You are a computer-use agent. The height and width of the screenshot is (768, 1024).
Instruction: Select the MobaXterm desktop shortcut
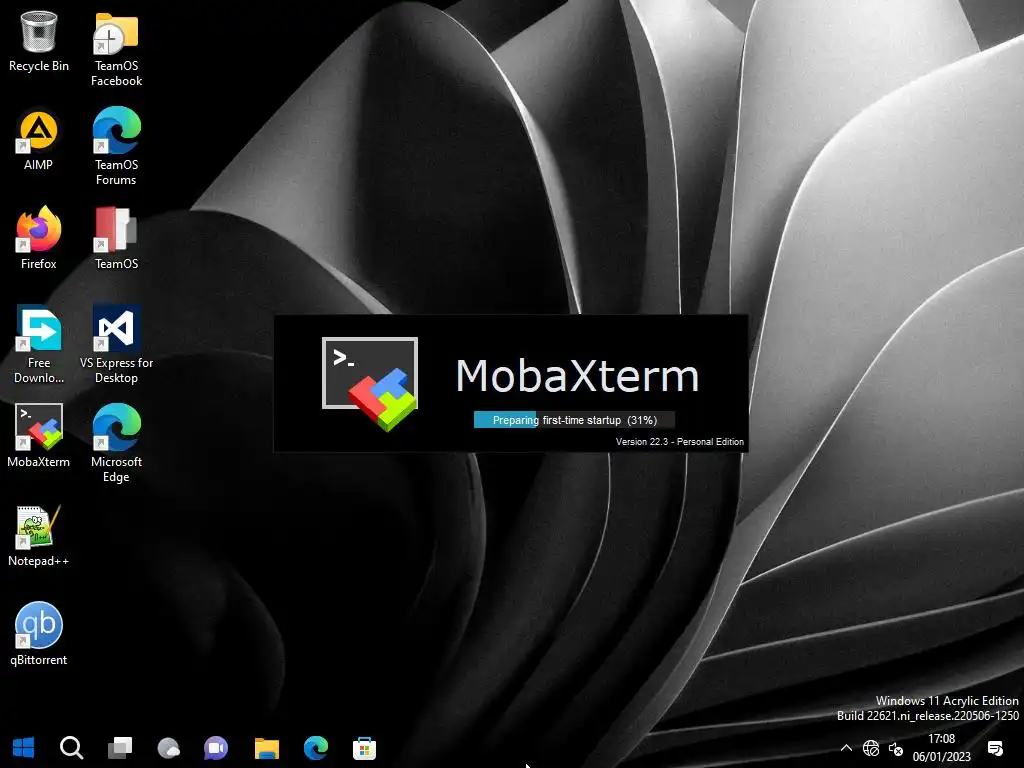39,436
